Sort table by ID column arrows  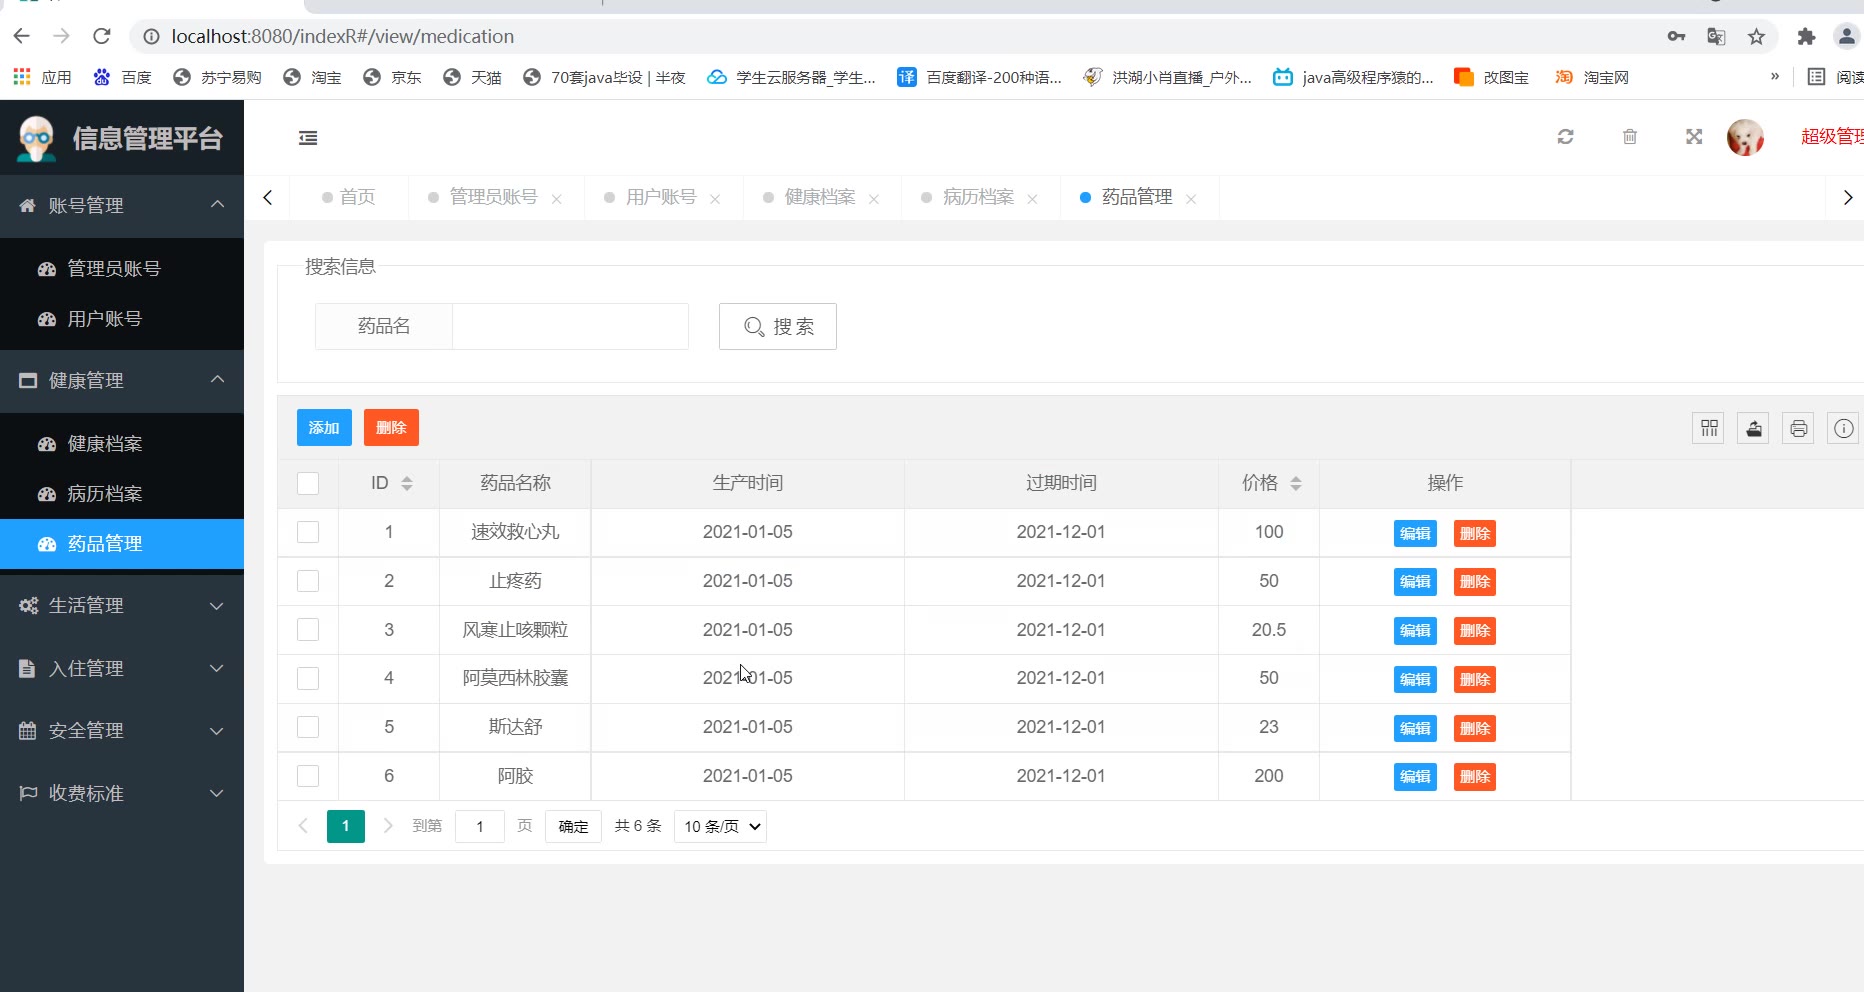pyautogui.click(x=406, y=483)
